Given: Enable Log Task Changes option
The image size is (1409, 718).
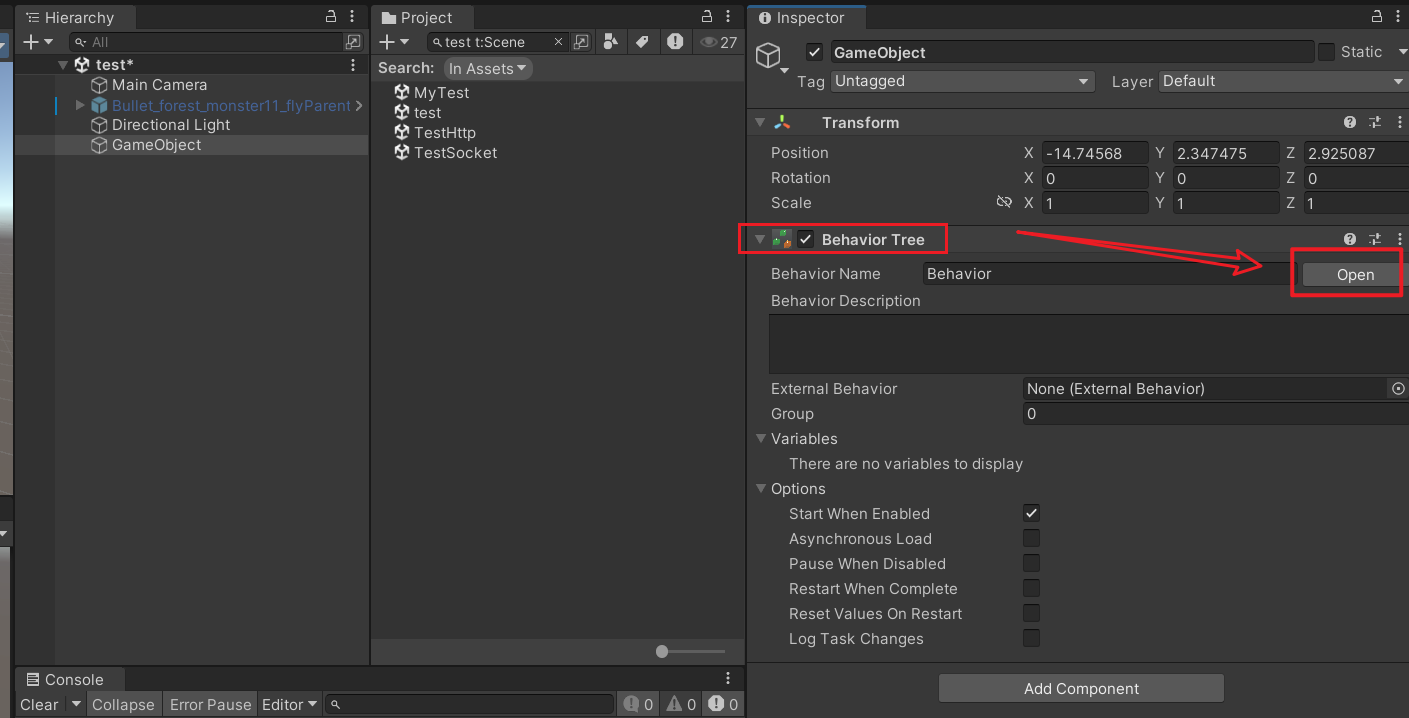Looking at the screenshot, I should 1031,639.
